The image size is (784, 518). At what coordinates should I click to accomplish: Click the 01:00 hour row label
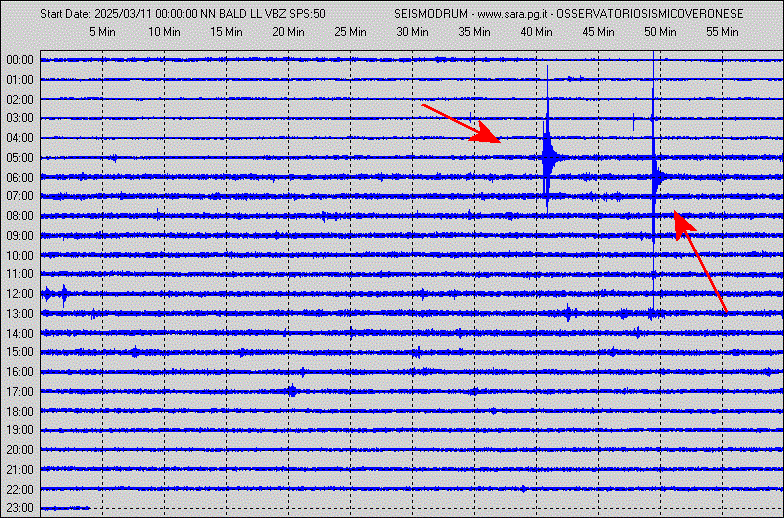coord(20,80)
